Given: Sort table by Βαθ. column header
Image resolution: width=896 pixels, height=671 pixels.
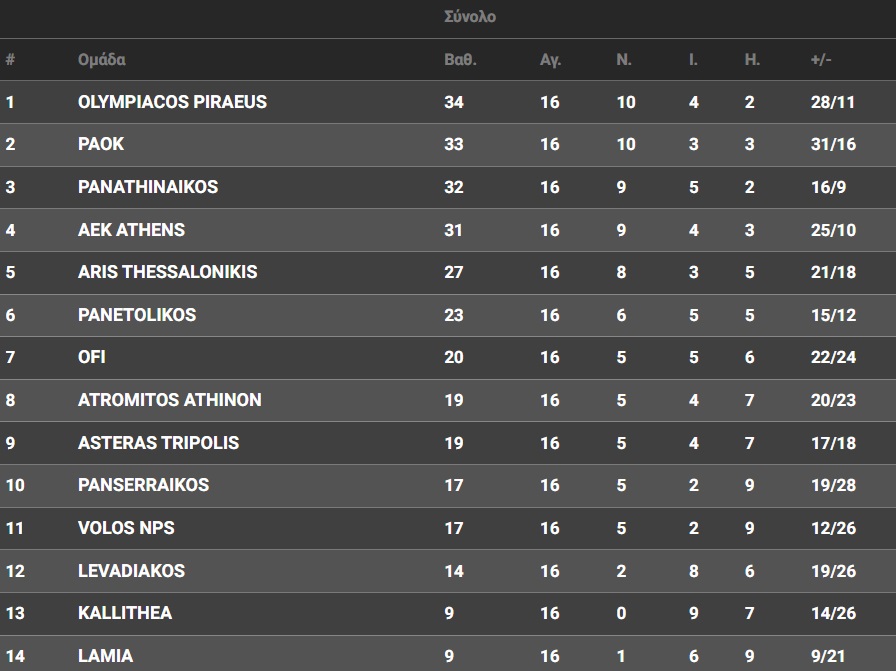Looking at the screenshot, I should (x=460, y=60).
